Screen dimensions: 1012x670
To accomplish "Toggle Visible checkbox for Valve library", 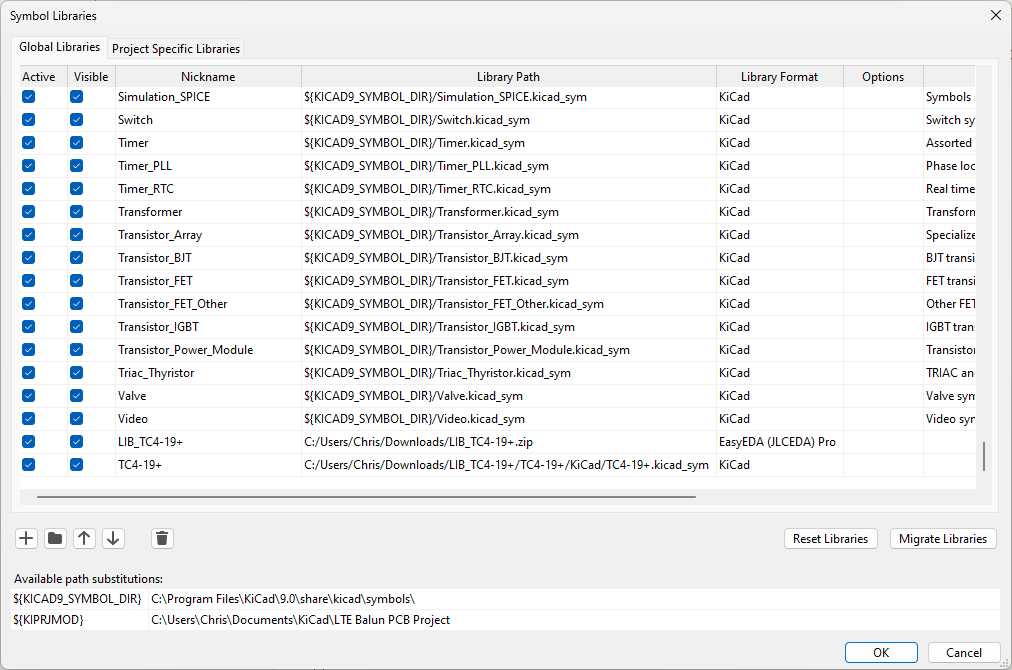I will 76,396.
